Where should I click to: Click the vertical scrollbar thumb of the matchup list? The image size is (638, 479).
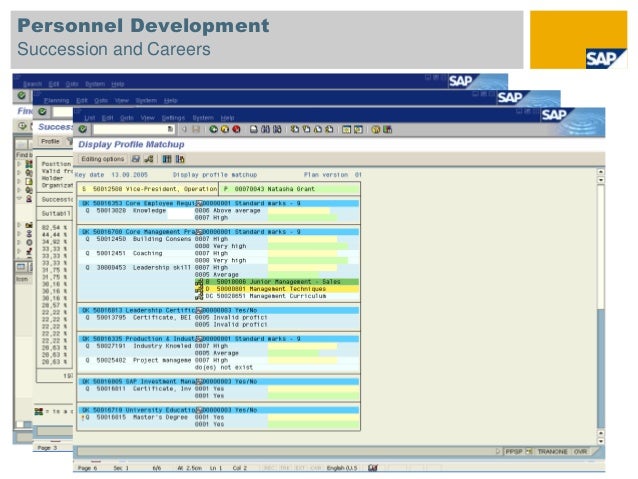[601, 246]
